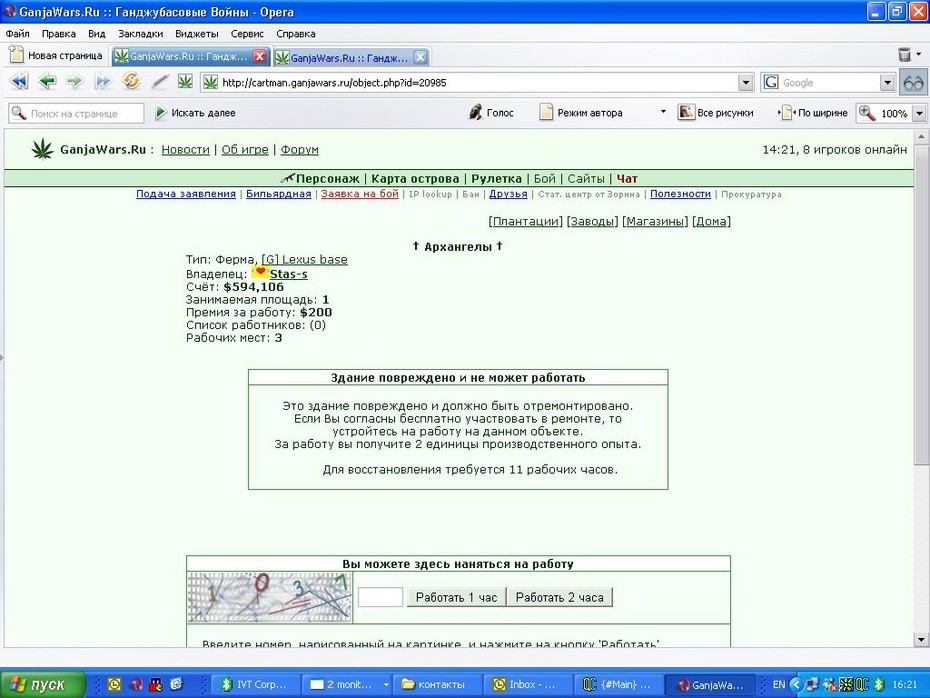This screenshot has height=698, width=930.
Task: Open Карта острова link
Action: (x=415, y=179)
